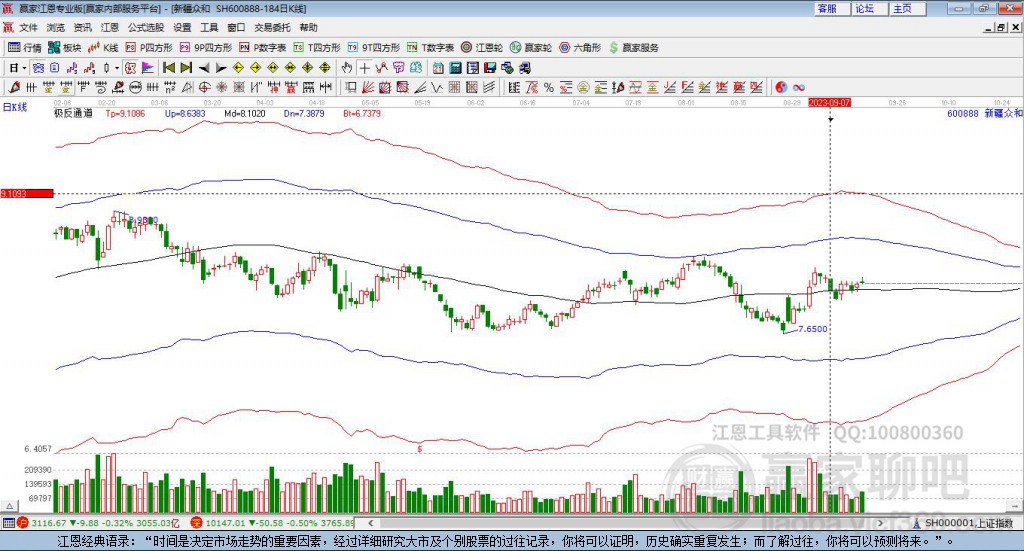This screenshot has height=551, width=1024.
Task: Click the red-blue yin-yang icon
Action: (x=781, y=87)
